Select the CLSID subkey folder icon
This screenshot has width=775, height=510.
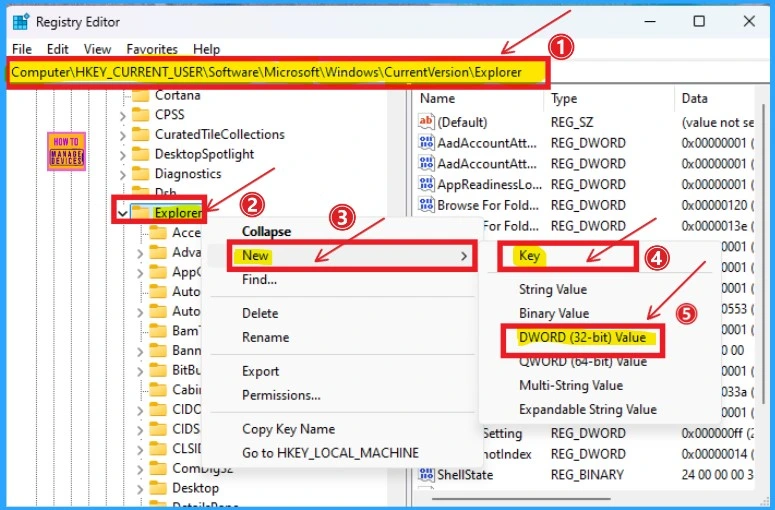[158, 449]
